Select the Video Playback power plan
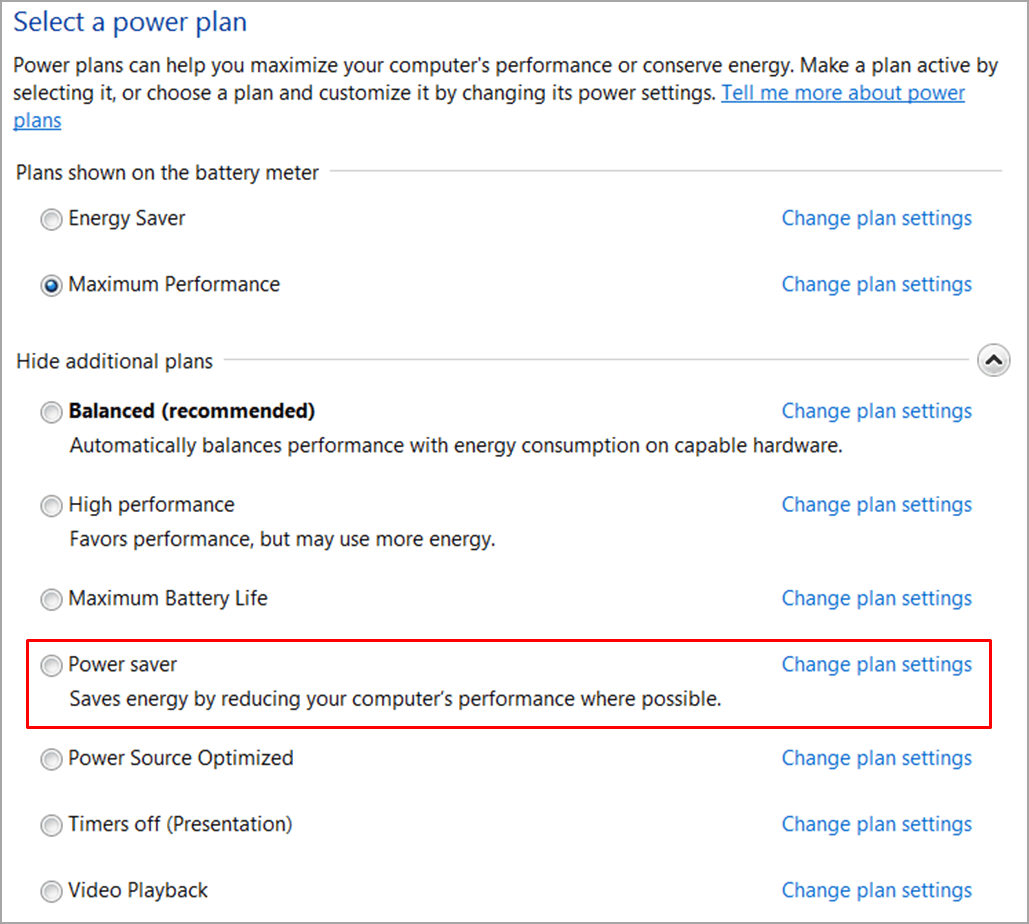The height and width of the screenshot is (924, 1029). (51, 892)
